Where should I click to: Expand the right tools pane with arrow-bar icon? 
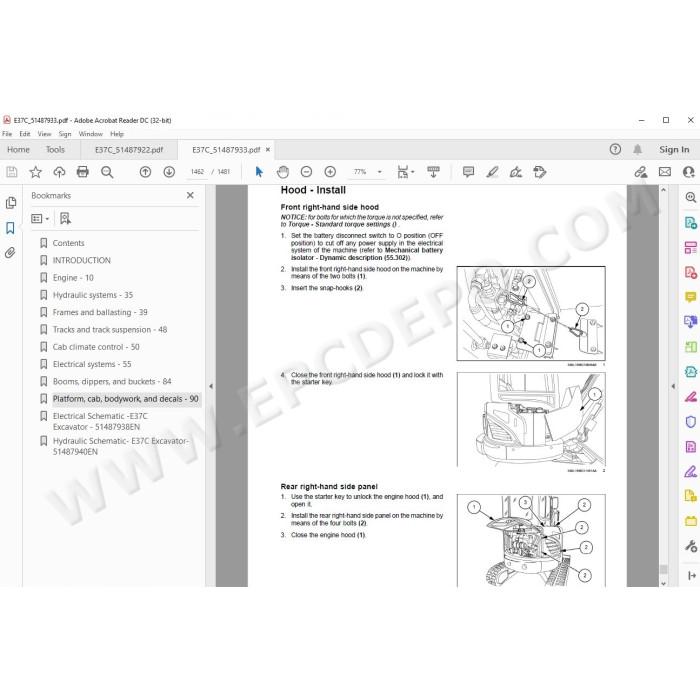pyautogui.click(x=692, y=575)
